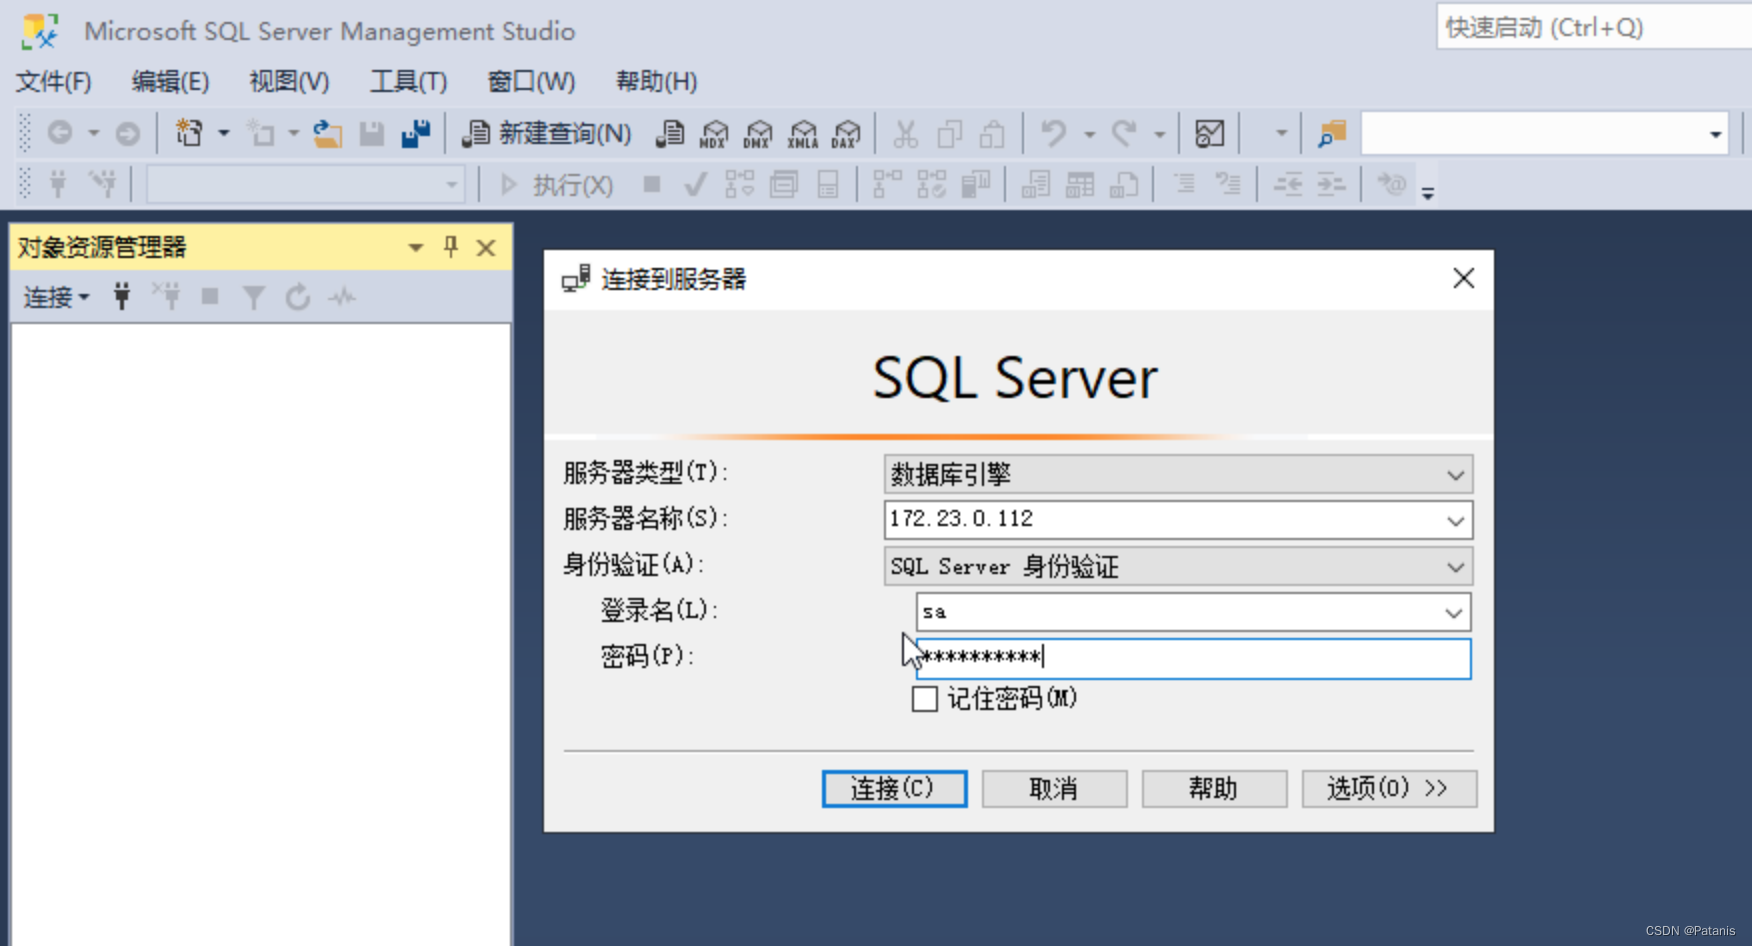Click the save floppy disk icon
Viewport: 1752px width, 946px height.
[x=372, y=133]
